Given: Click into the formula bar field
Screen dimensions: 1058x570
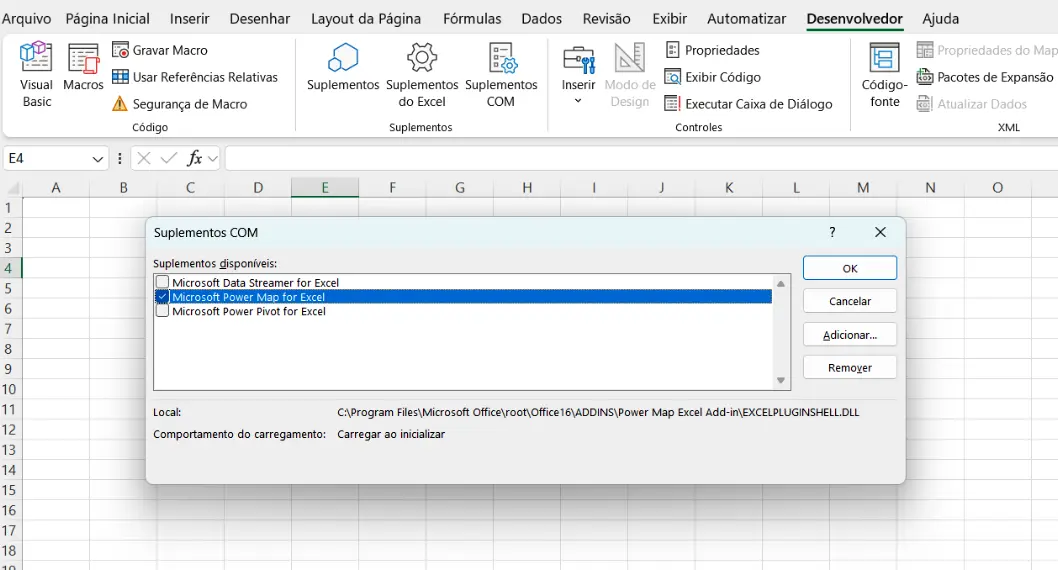Looking at the screenshot, I should click(641, 159).
